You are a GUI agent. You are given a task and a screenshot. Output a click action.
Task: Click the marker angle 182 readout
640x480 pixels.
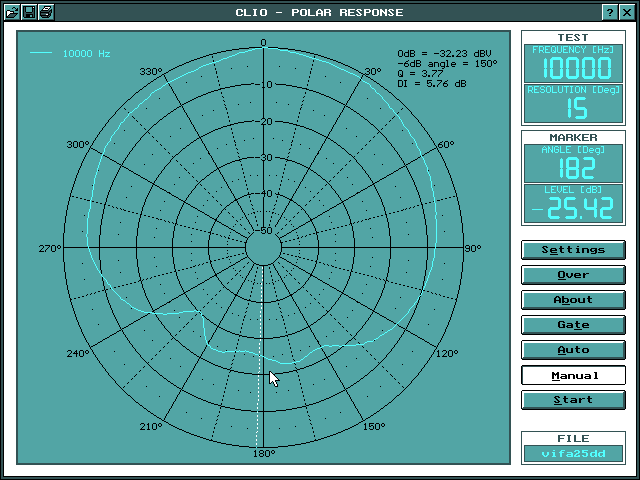(573, 168)
